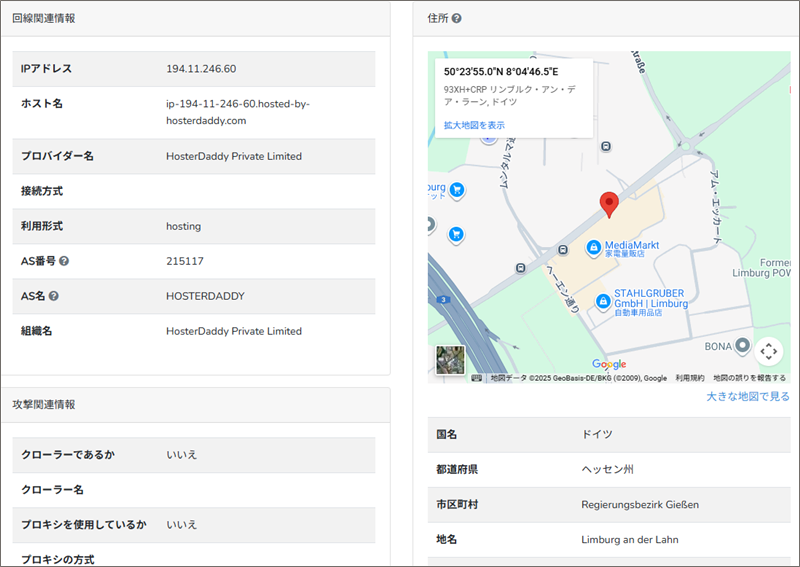Viewport: 800px width, 567px height.
Task: Click the STAHLGRUBER GmbH shop marker icon
Action: coord(602,300)
